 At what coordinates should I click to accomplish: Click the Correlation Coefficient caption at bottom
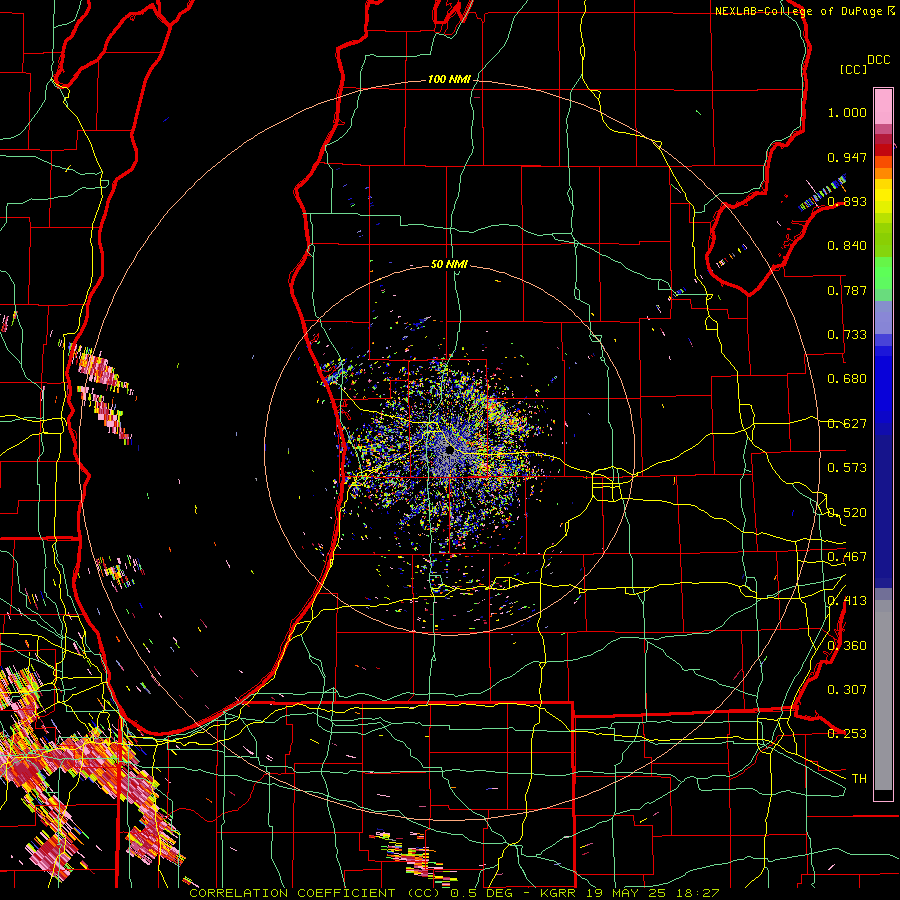(x=453, y=893)
